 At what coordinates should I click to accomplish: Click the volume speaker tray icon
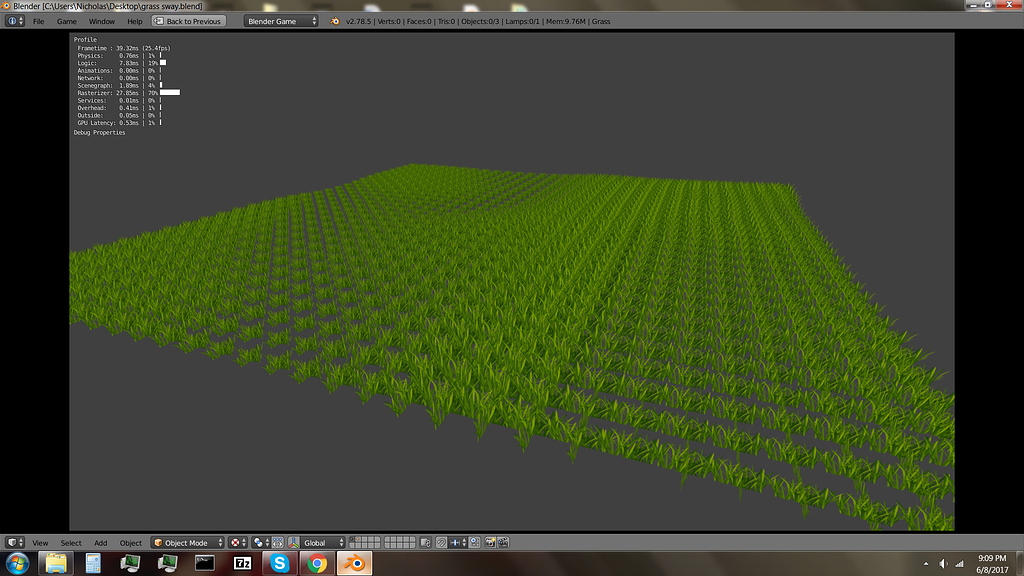[943, 564]
